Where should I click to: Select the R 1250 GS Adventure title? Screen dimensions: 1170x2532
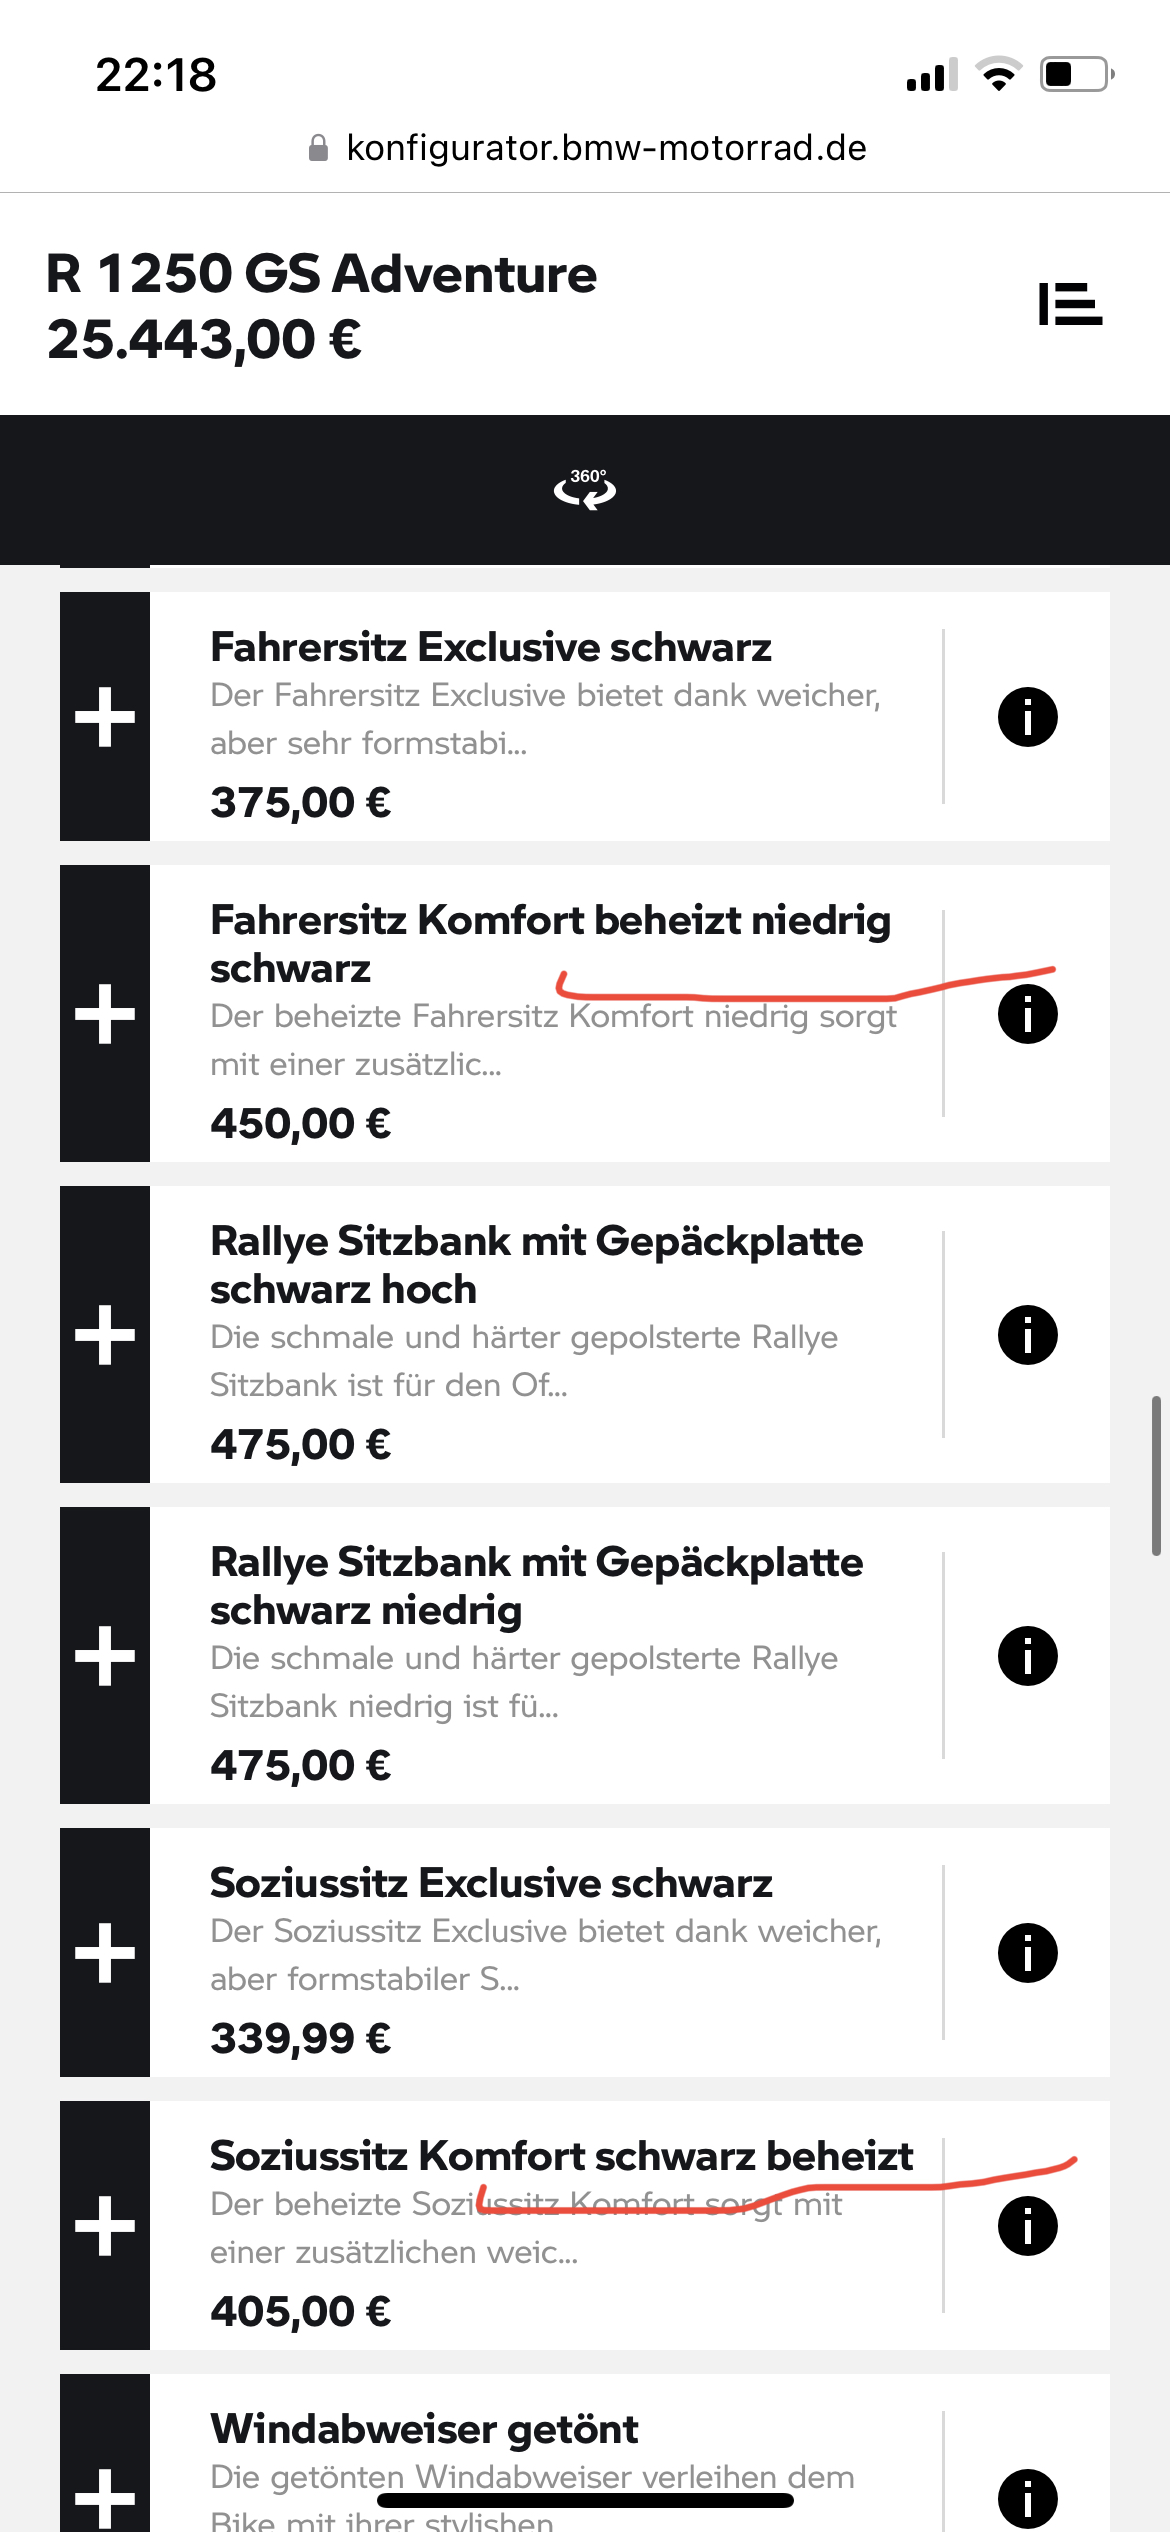pos(321,274)
